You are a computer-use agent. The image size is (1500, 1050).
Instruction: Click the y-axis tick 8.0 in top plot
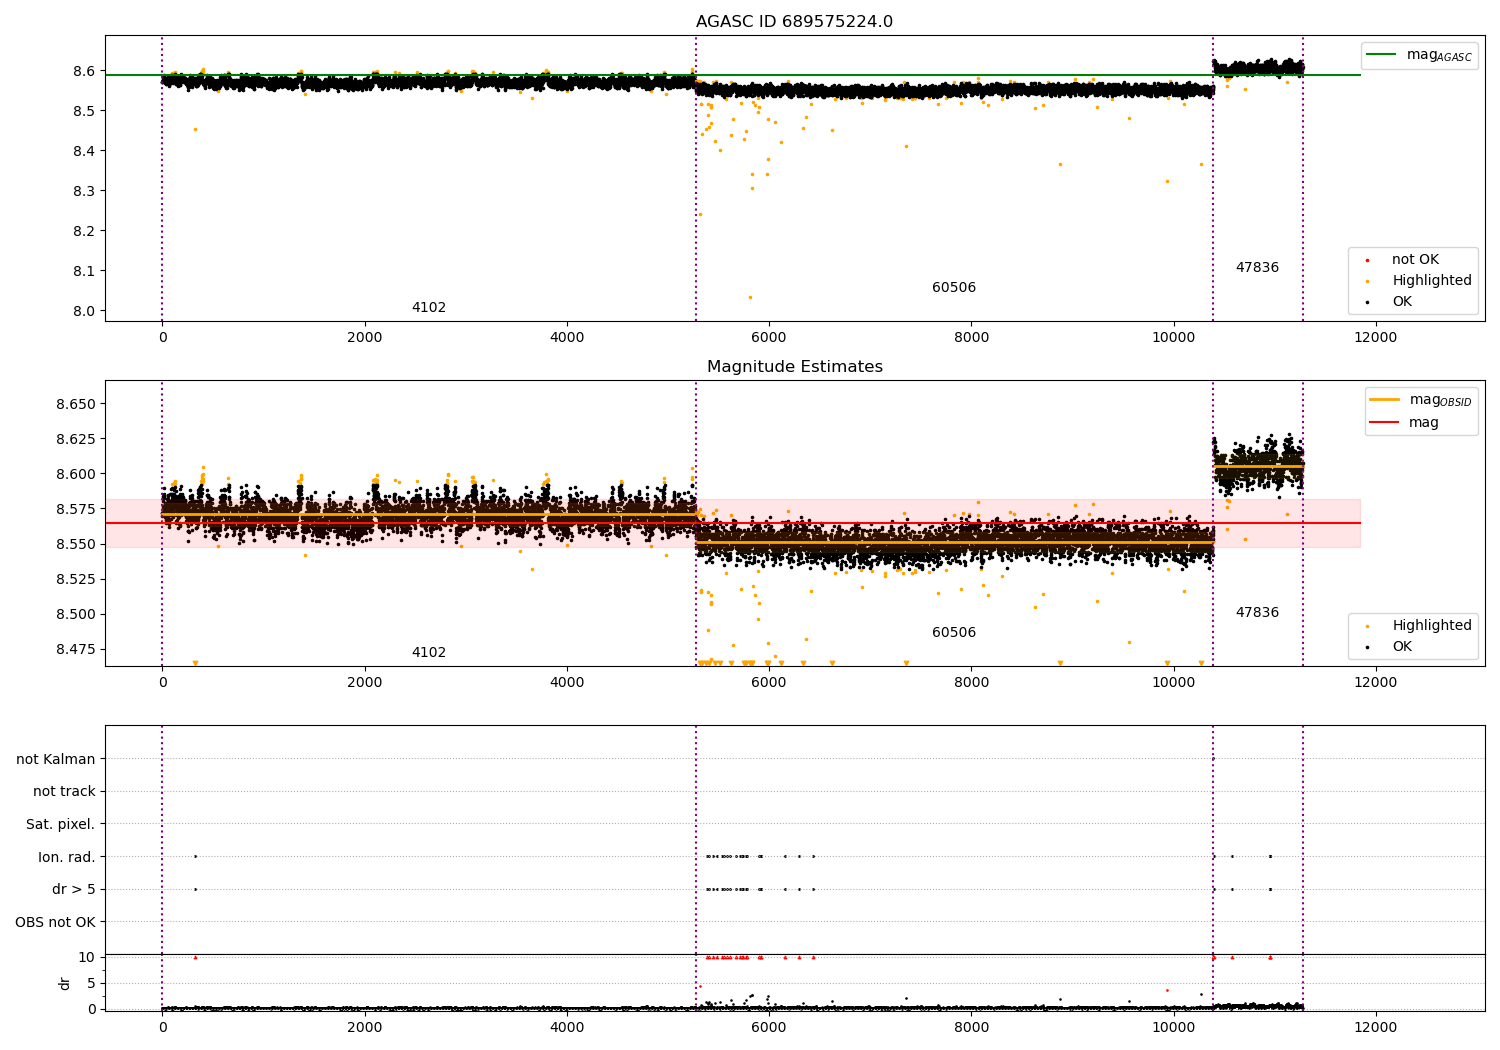point(84,311)
